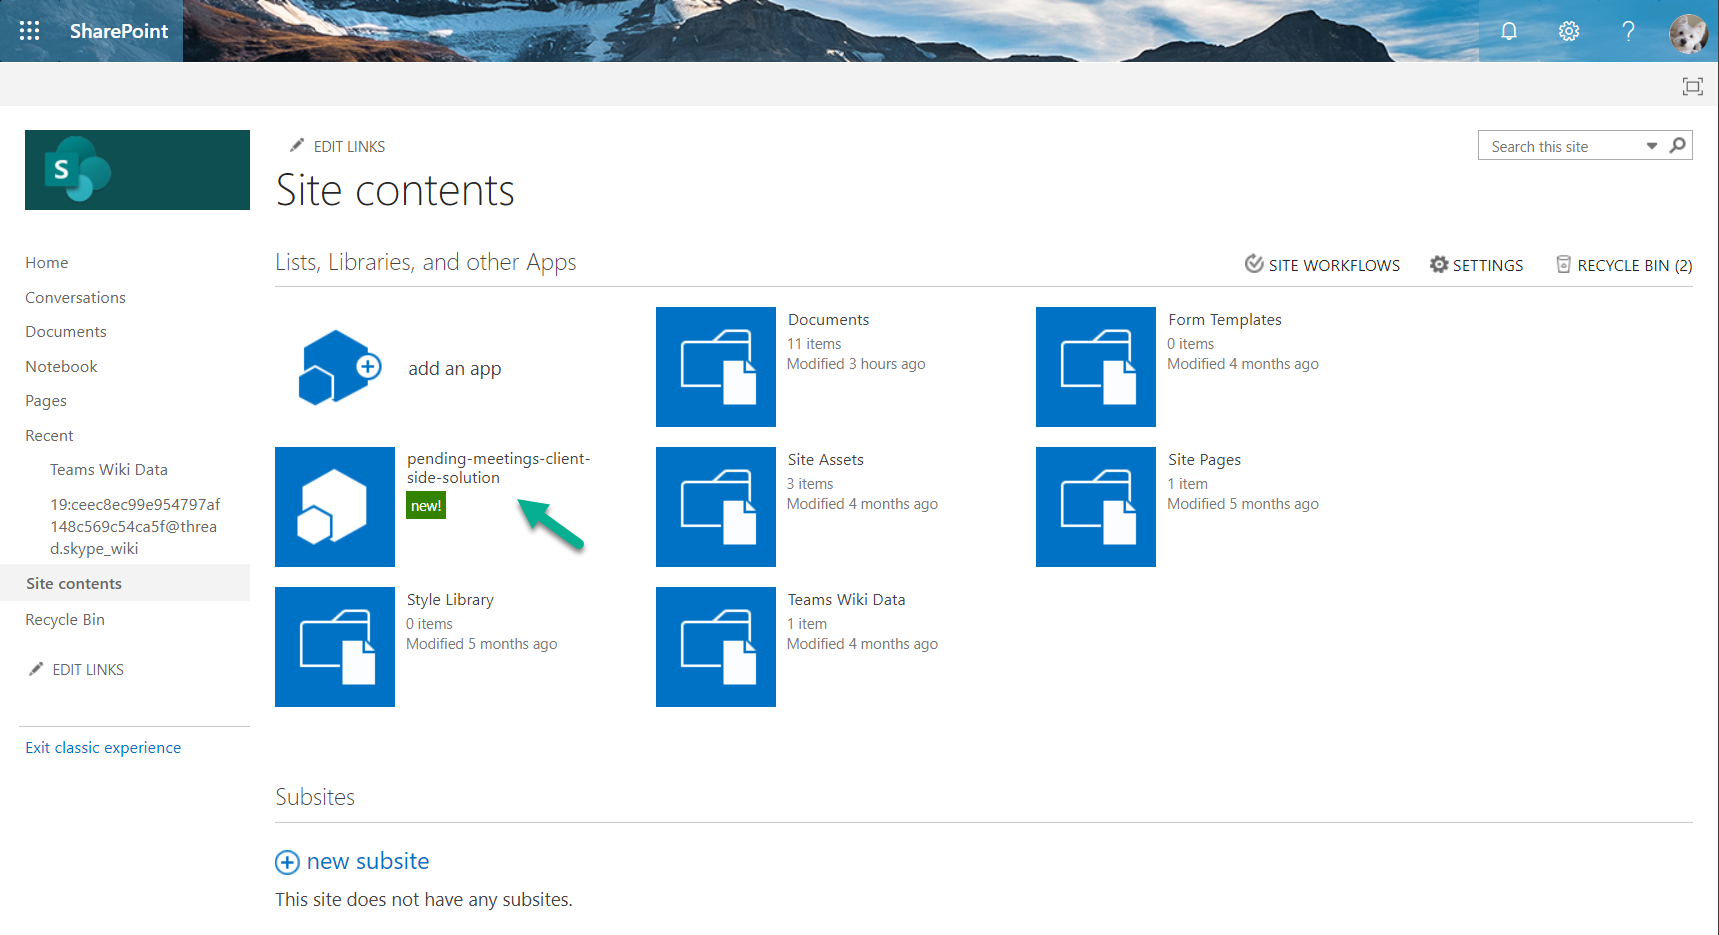Open pending-meetings-client-side-solution title link
The height and width of the screenshot is (935, 1719).
click(x=498, y=468)
